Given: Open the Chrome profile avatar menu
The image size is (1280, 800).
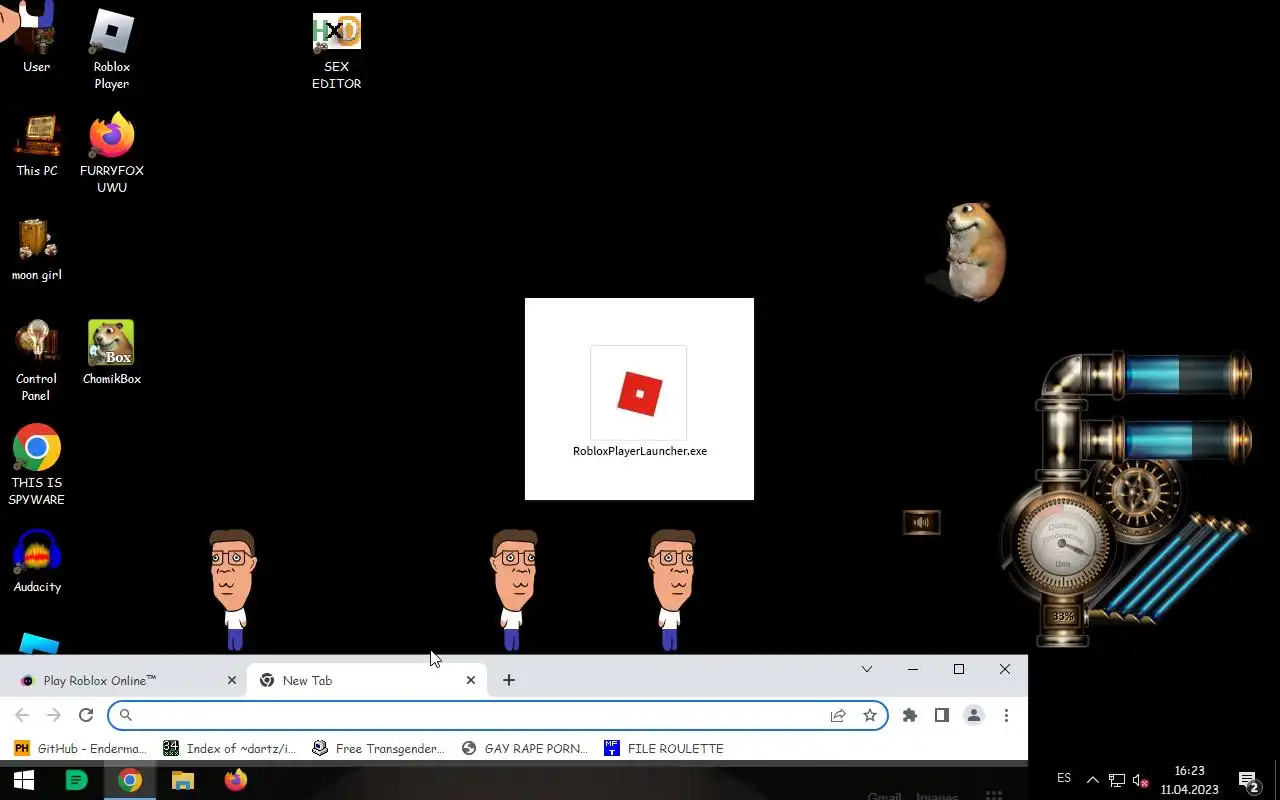Looking at the screenshot, I should 974,715.
